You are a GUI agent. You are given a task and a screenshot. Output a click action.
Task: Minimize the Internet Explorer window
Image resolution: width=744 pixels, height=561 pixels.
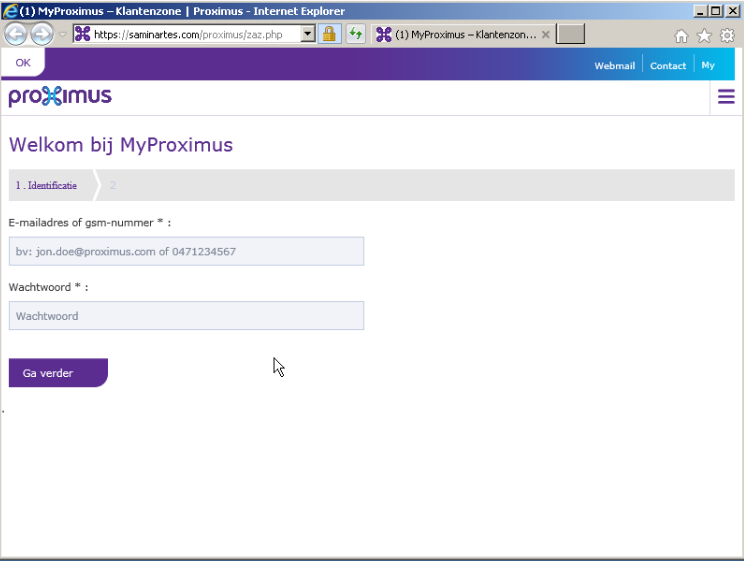click(x=700, y=10)
